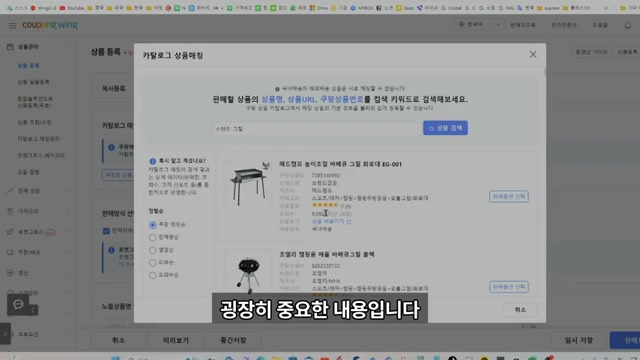
Task: Expand the side panel arrow at left edge
Action: click(5, 333)
